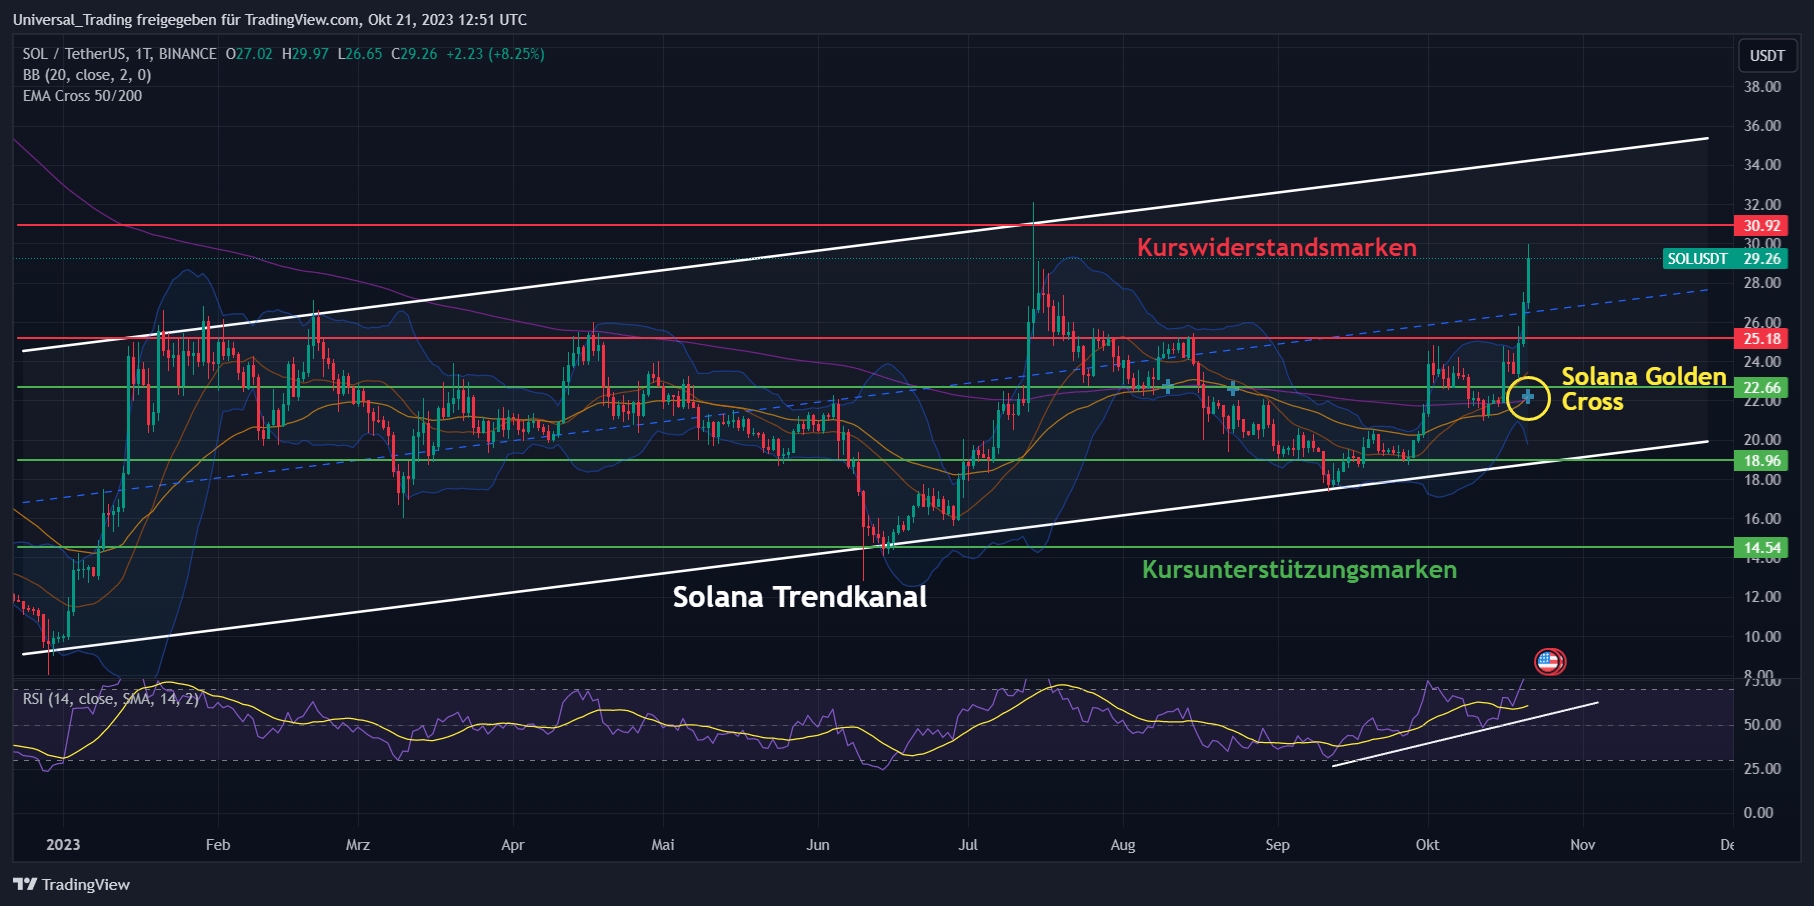
Task: Click the 10.00 price scale value
Action: (1762, 637)
